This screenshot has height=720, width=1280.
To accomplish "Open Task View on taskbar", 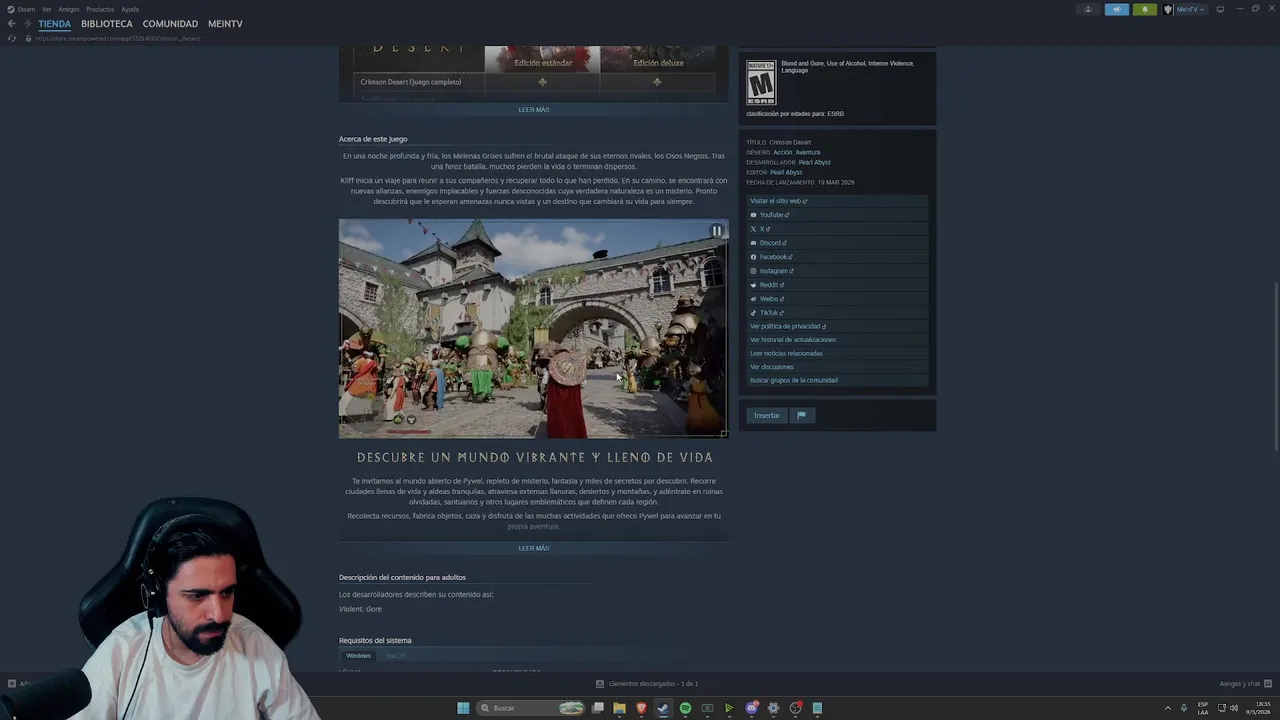I will (597, 708).
